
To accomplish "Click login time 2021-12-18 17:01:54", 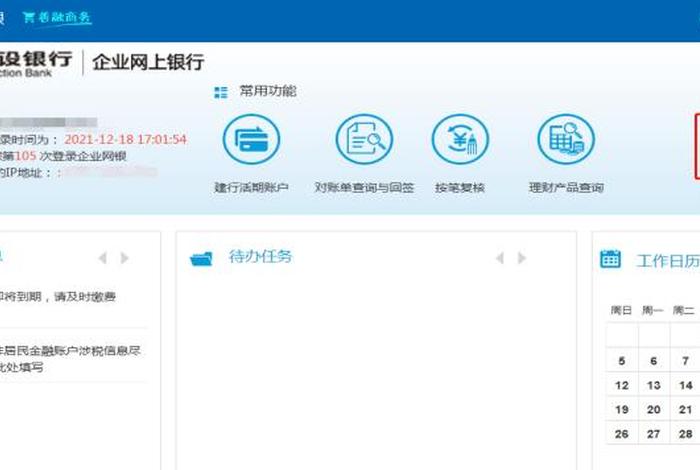I will click(x=125, y=139).
